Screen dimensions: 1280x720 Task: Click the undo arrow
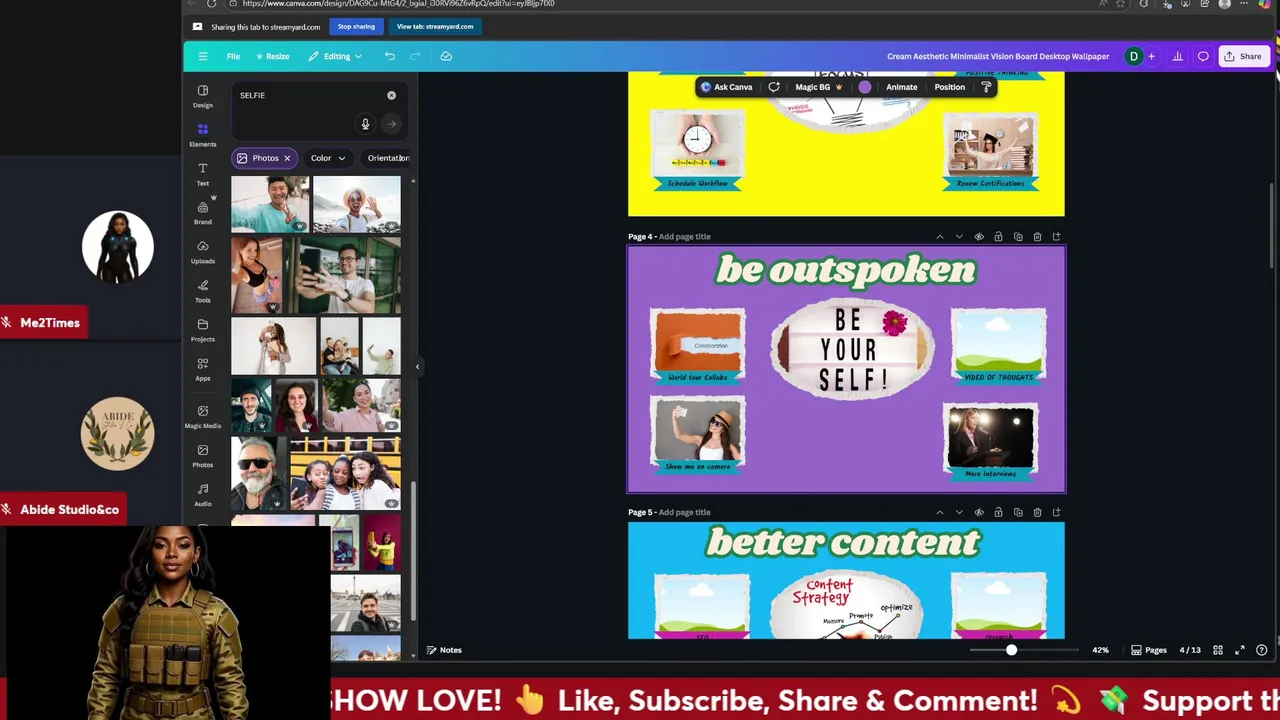pyautogui.click(x=390, y=56)
